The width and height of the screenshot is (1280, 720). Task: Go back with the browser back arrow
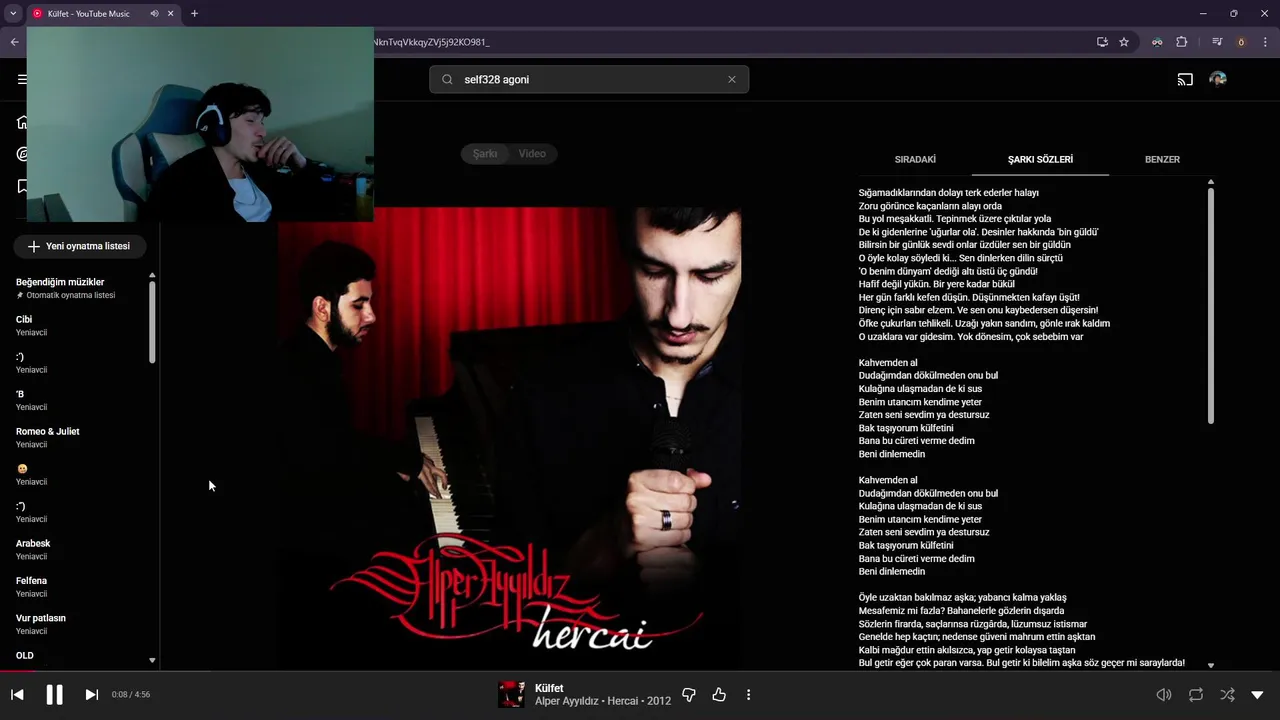point(14,42)
